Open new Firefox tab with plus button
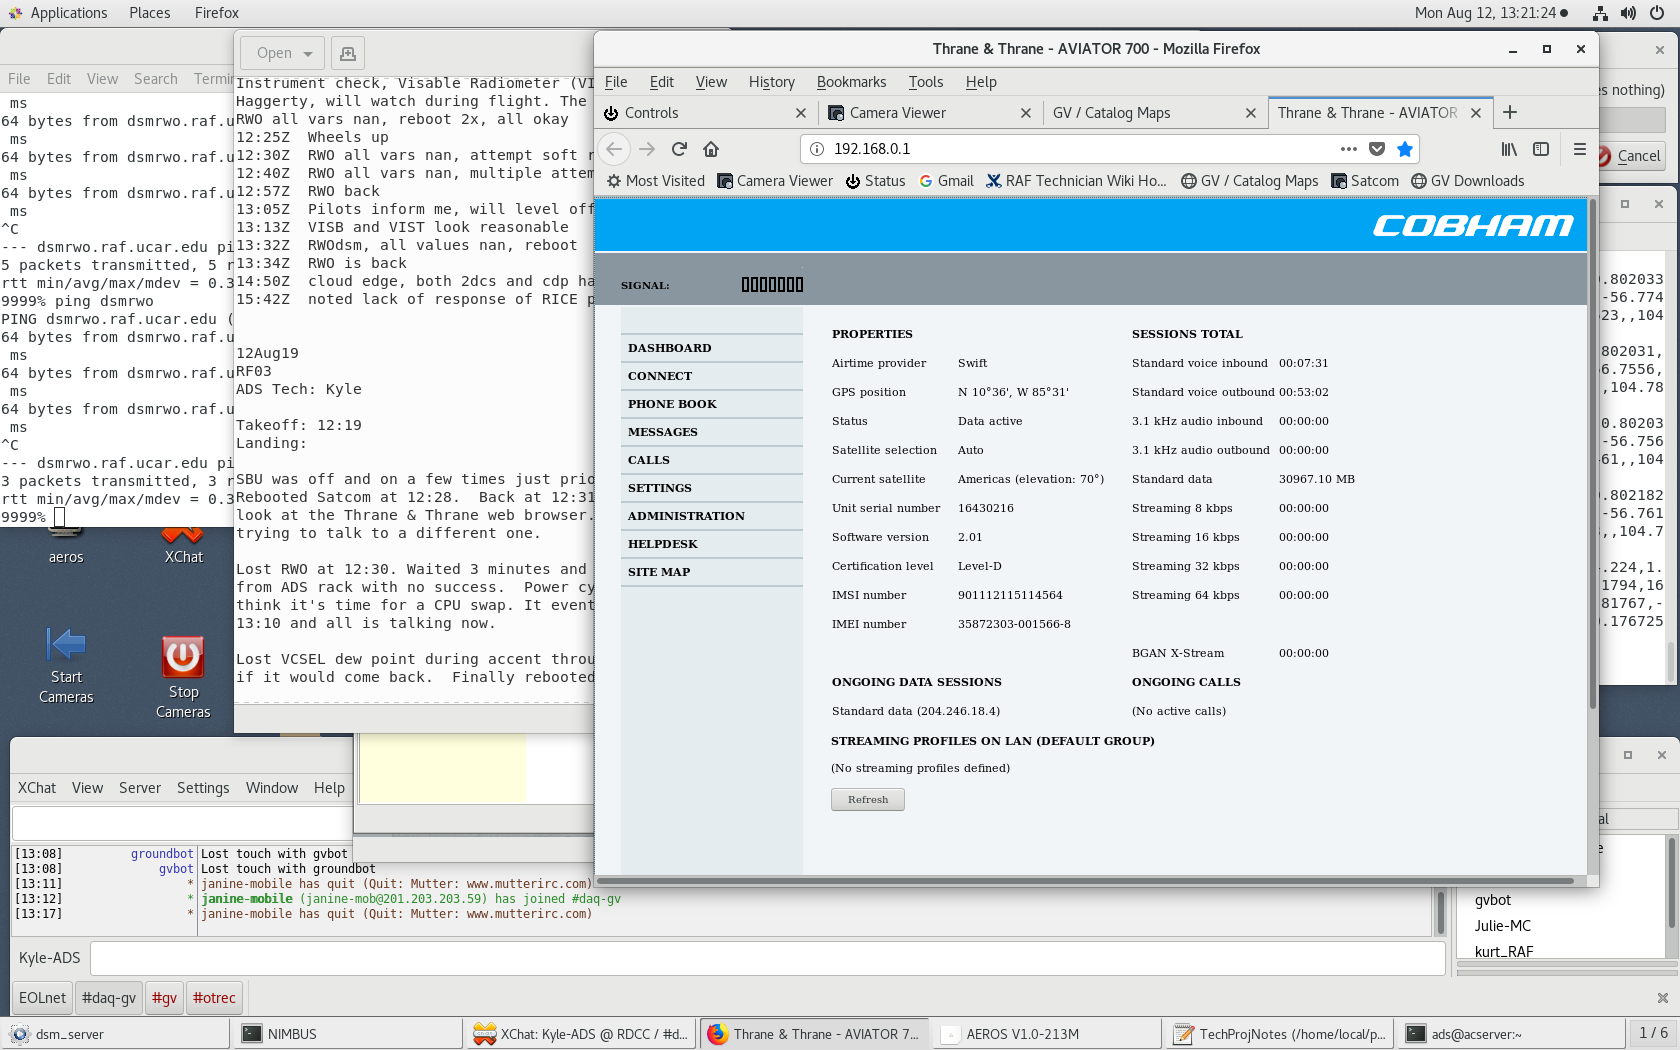The height and width of the screenshot is (1050, 1680). click(x=1510, y=113)
